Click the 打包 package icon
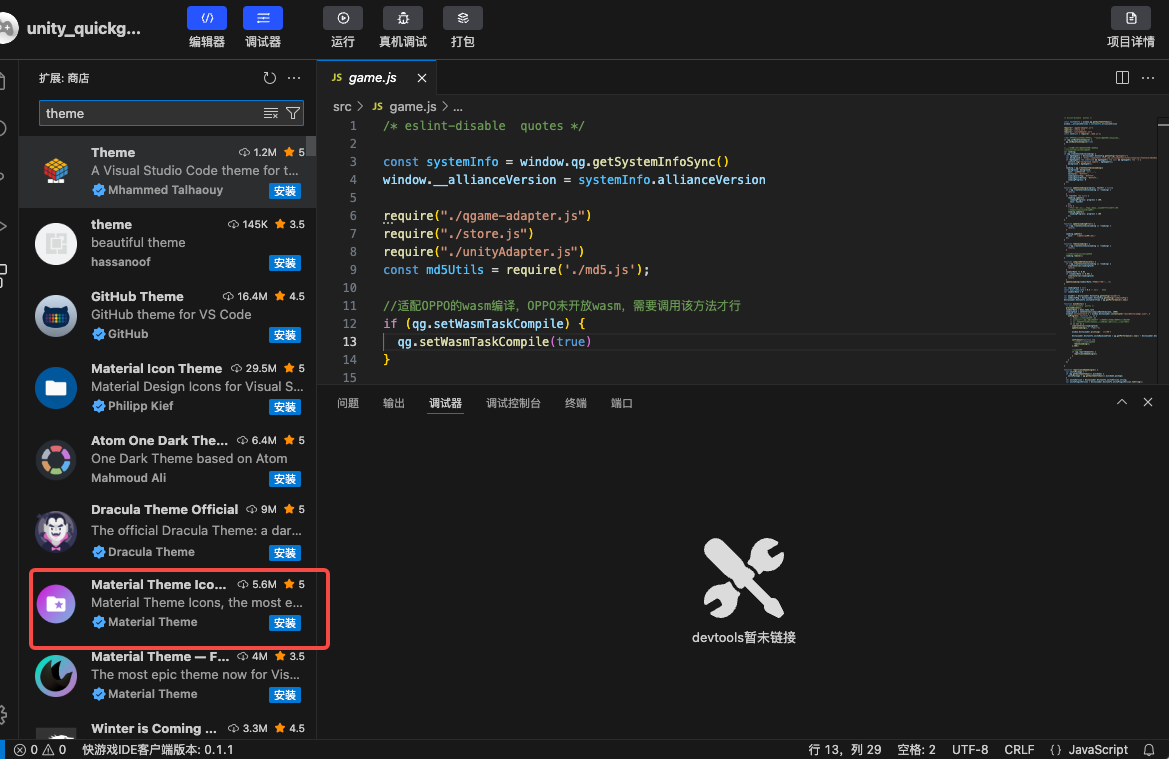Screen dimensions: 1169x759 [x=462, y=18]
